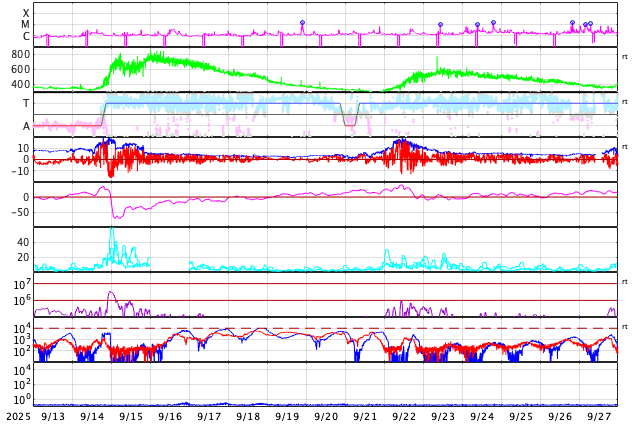
Task: Click the cyan spike near 9/14
Action: [111, 230]
